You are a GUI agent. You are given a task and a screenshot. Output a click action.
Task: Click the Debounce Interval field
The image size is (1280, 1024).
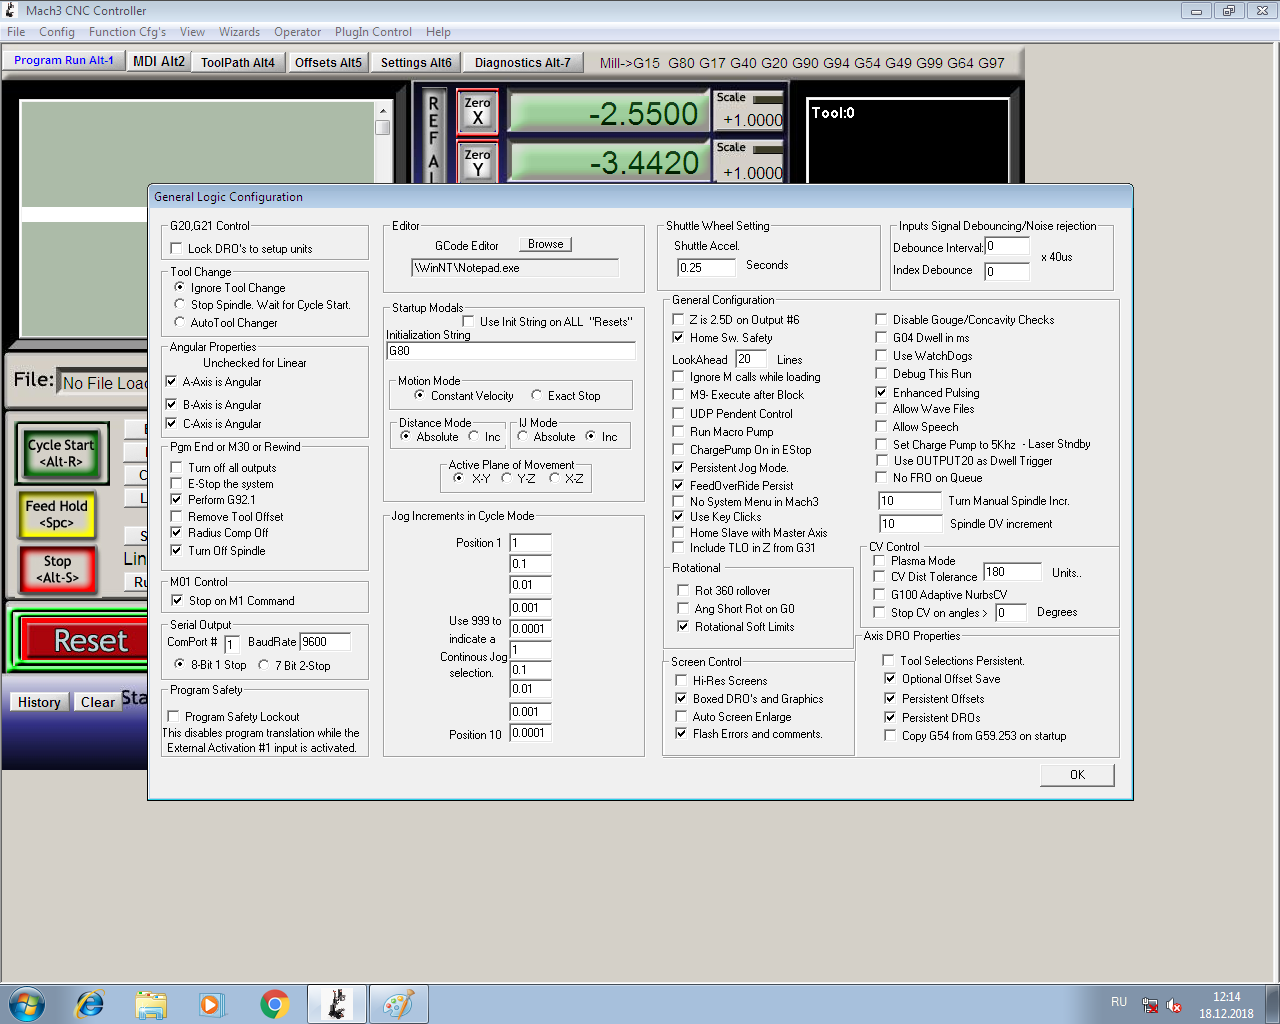click(1007, 246)
